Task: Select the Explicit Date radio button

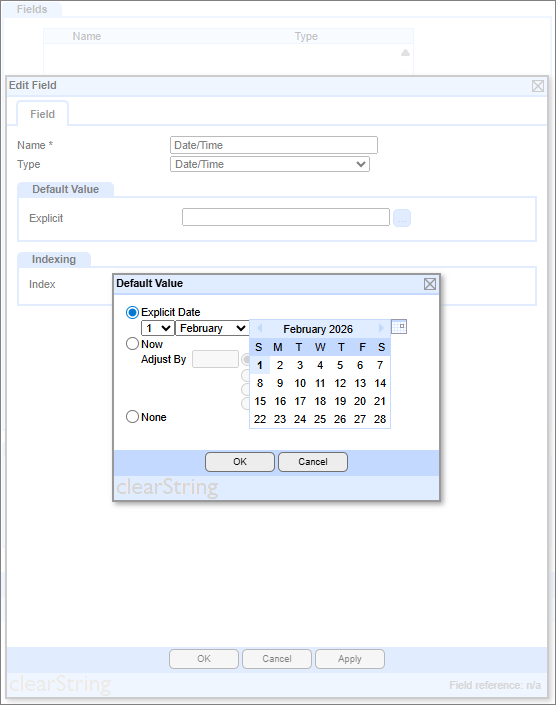Action: pos(132,312)
